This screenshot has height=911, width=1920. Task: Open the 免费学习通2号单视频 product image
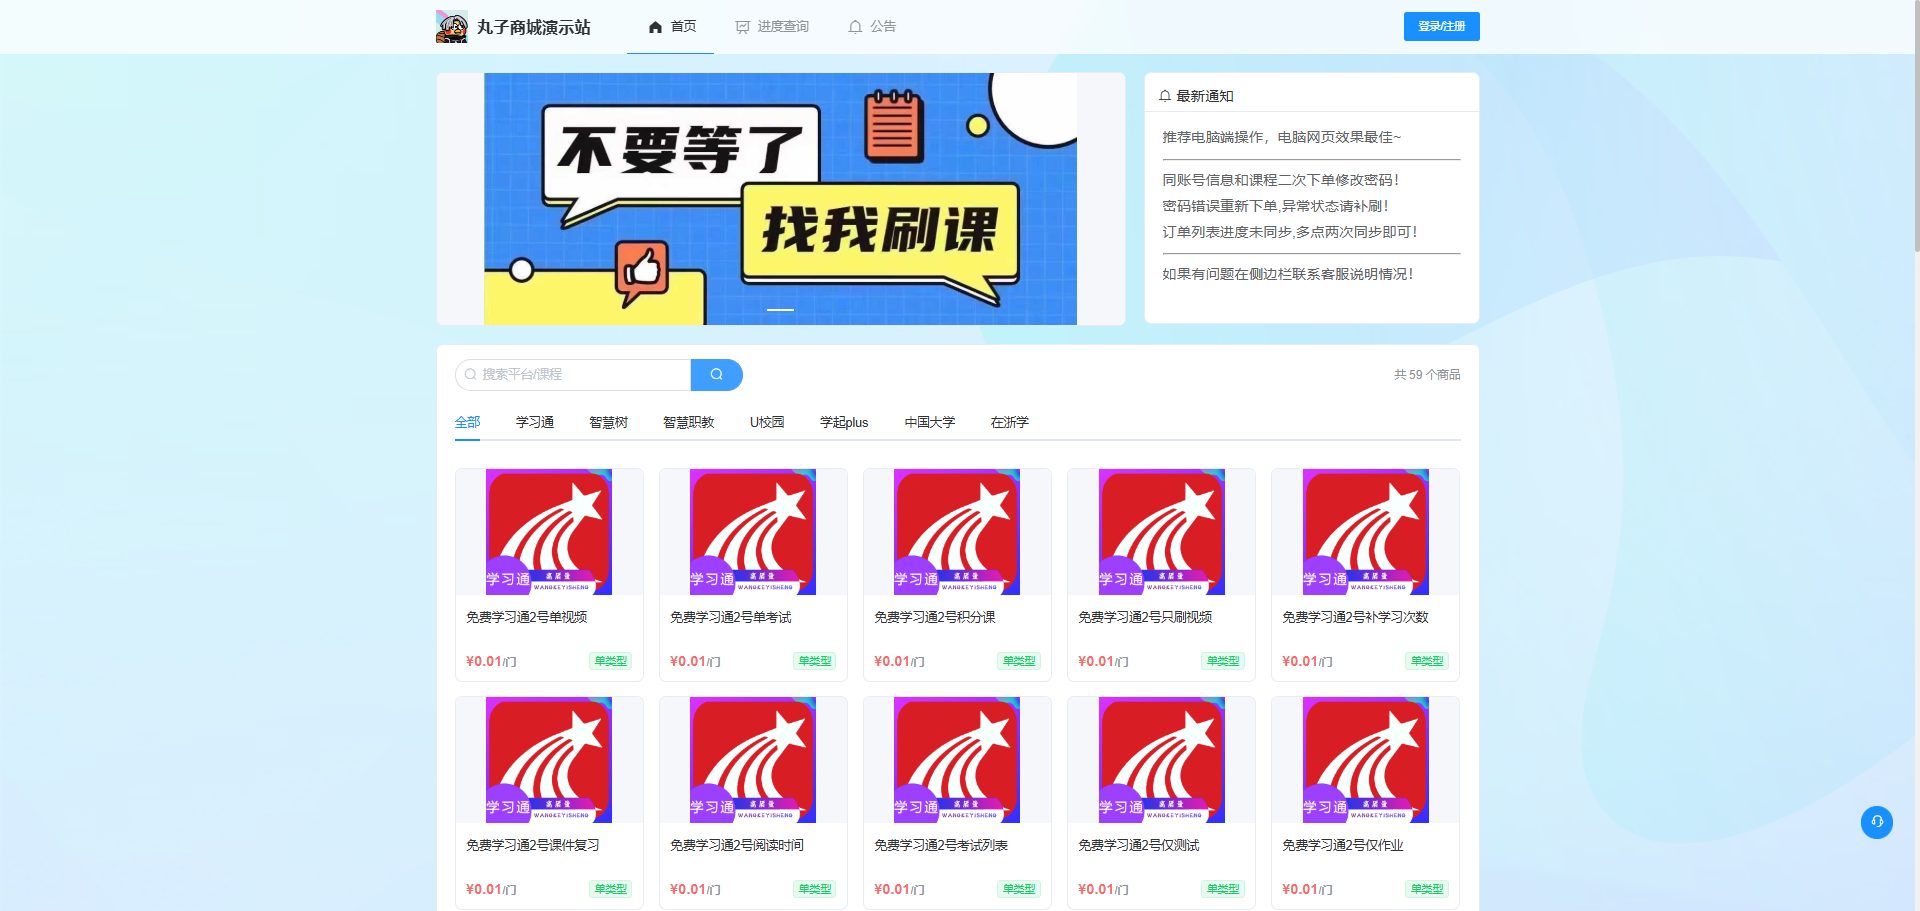(x=549, y=532)
